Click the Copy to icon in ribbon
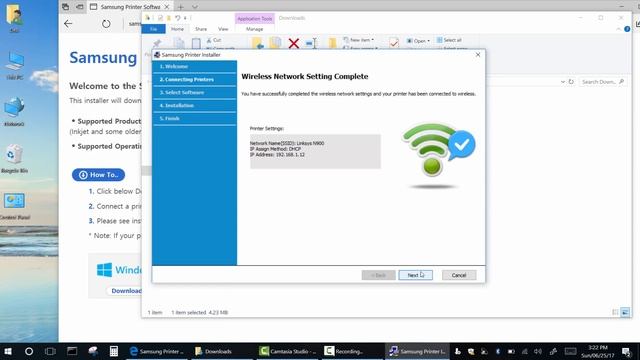 click(x=275, y=43)
